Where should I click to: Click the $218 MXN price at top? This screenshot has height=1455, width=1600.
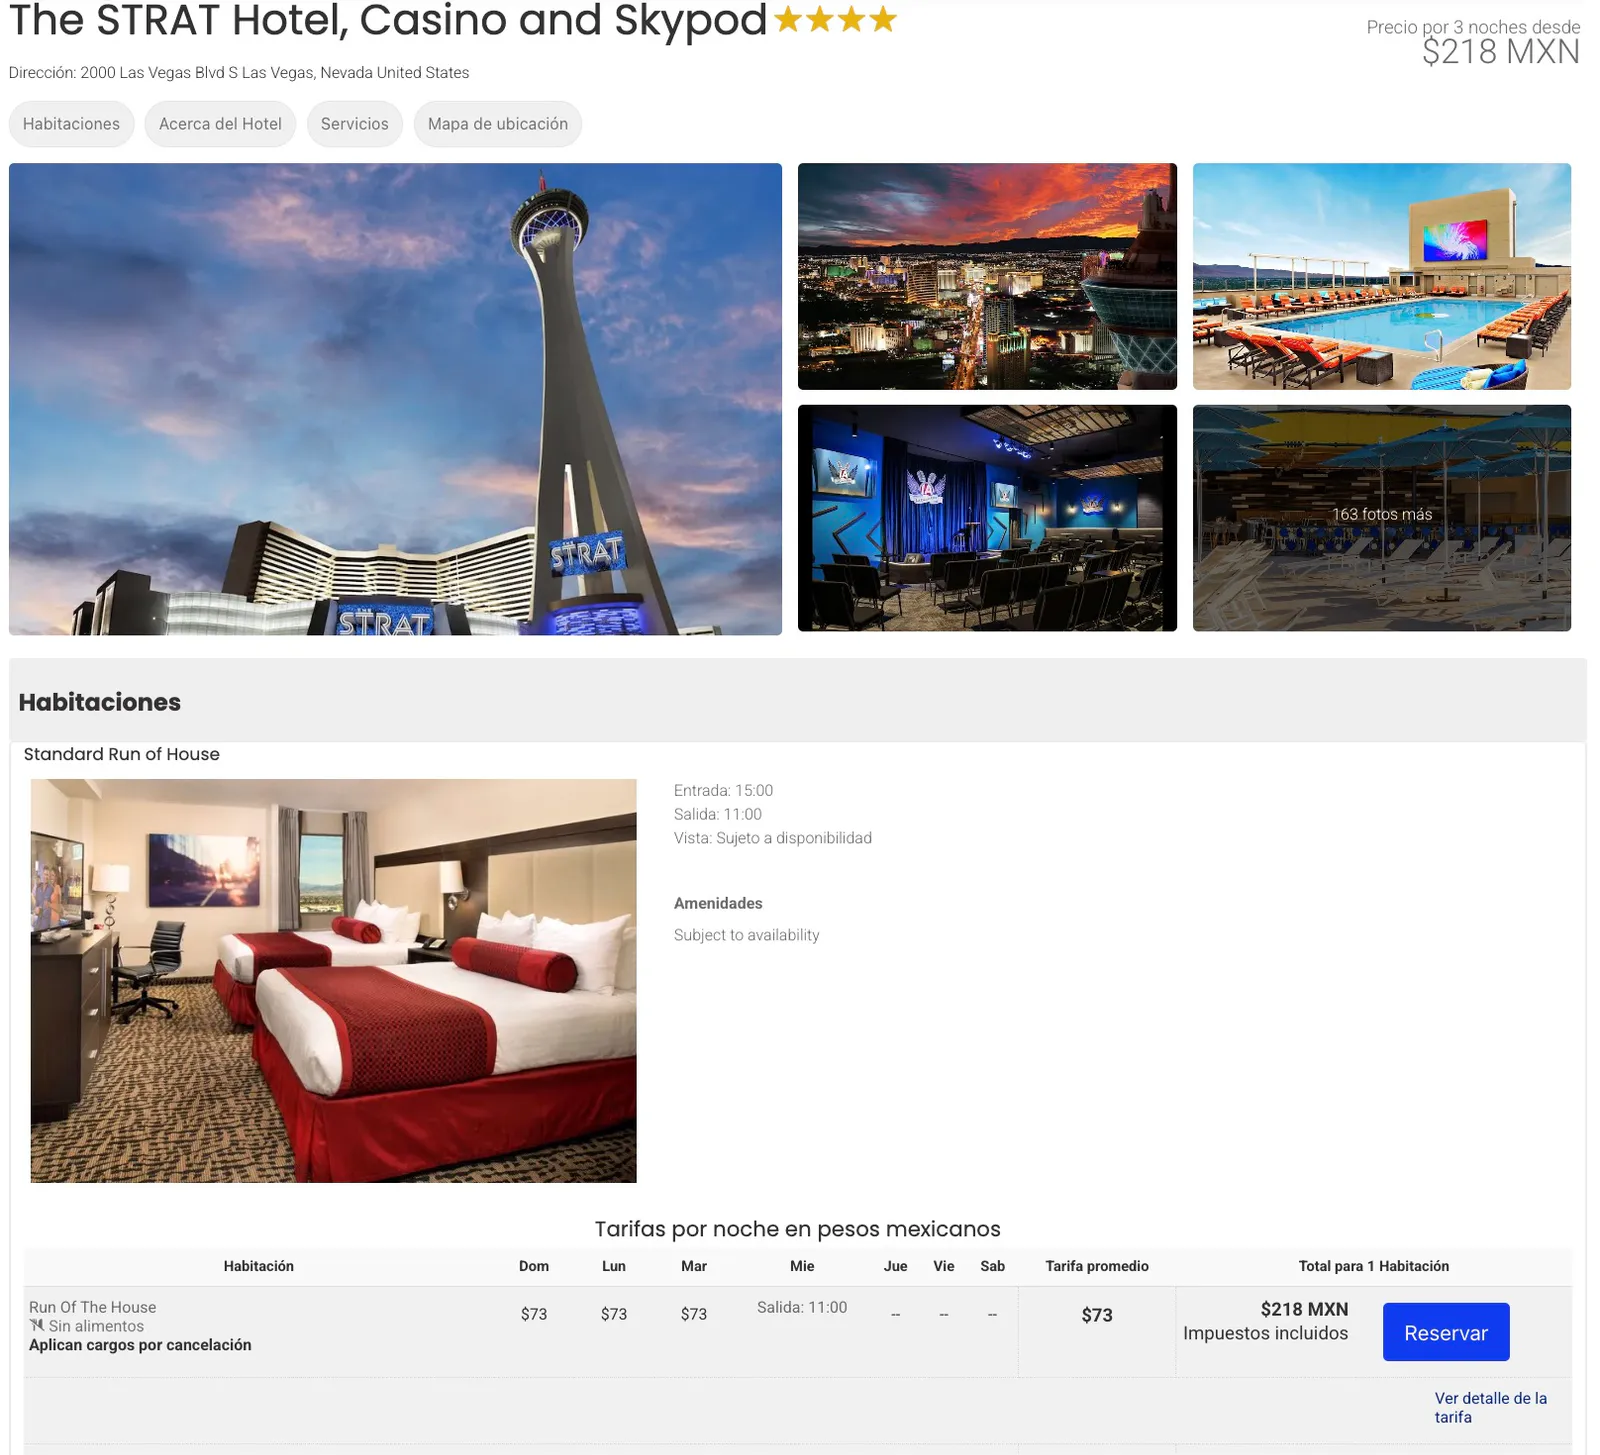coord(1501,52)
